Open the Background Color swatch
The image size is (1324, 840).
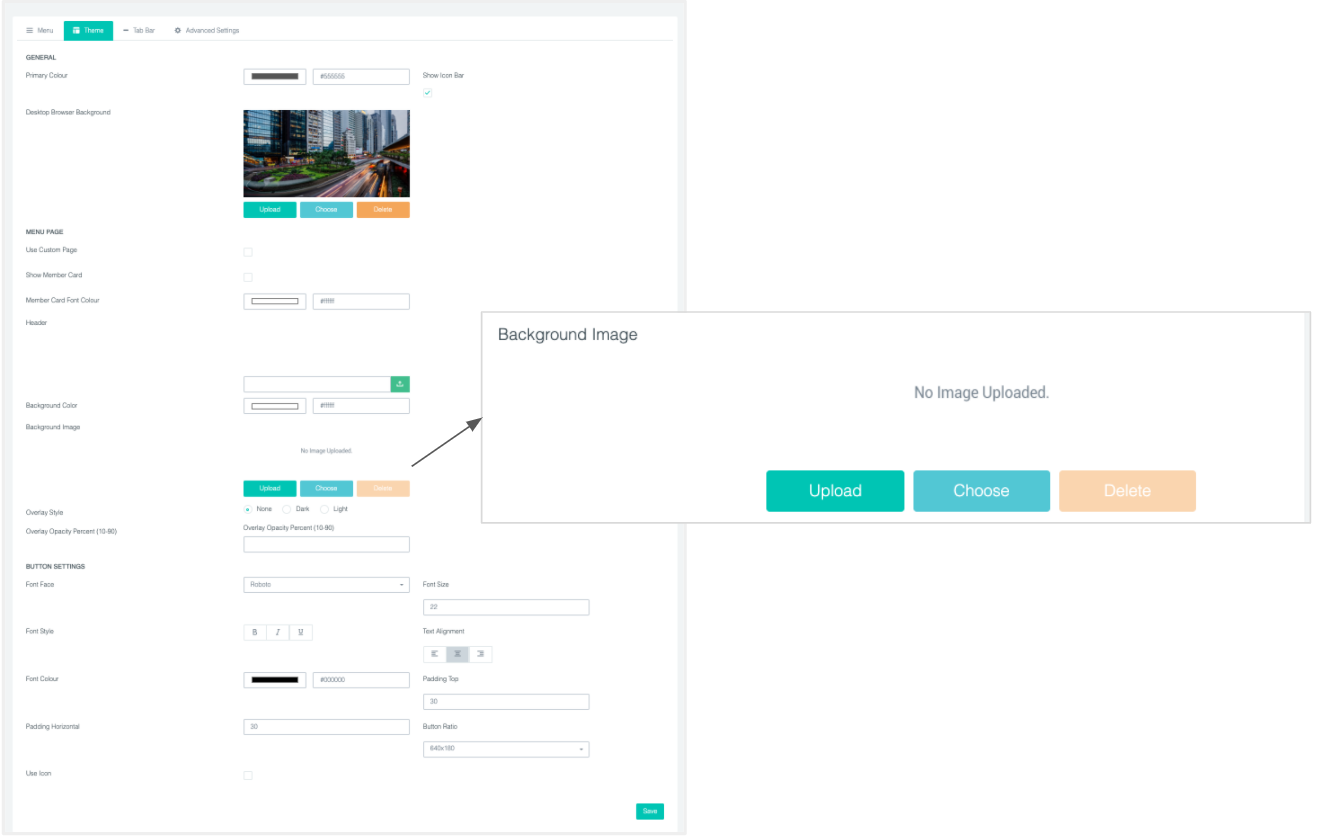click(x=275, y=406)
